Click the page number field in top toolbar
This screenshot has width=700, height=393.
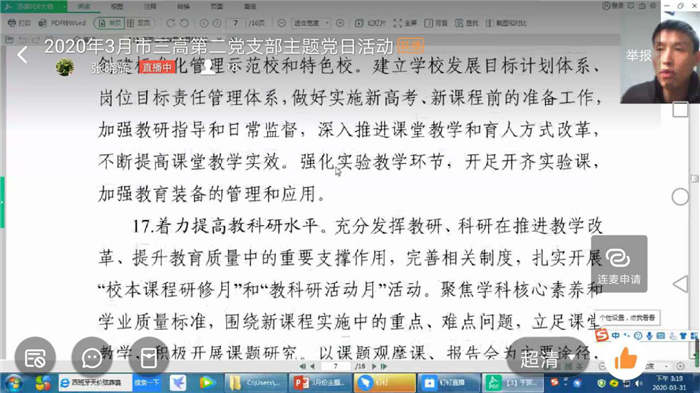(236, 23)
